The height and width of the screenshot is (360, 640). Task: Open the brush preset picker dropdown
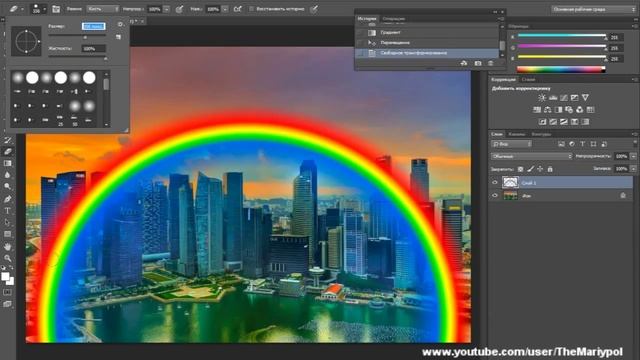[39, 9]
